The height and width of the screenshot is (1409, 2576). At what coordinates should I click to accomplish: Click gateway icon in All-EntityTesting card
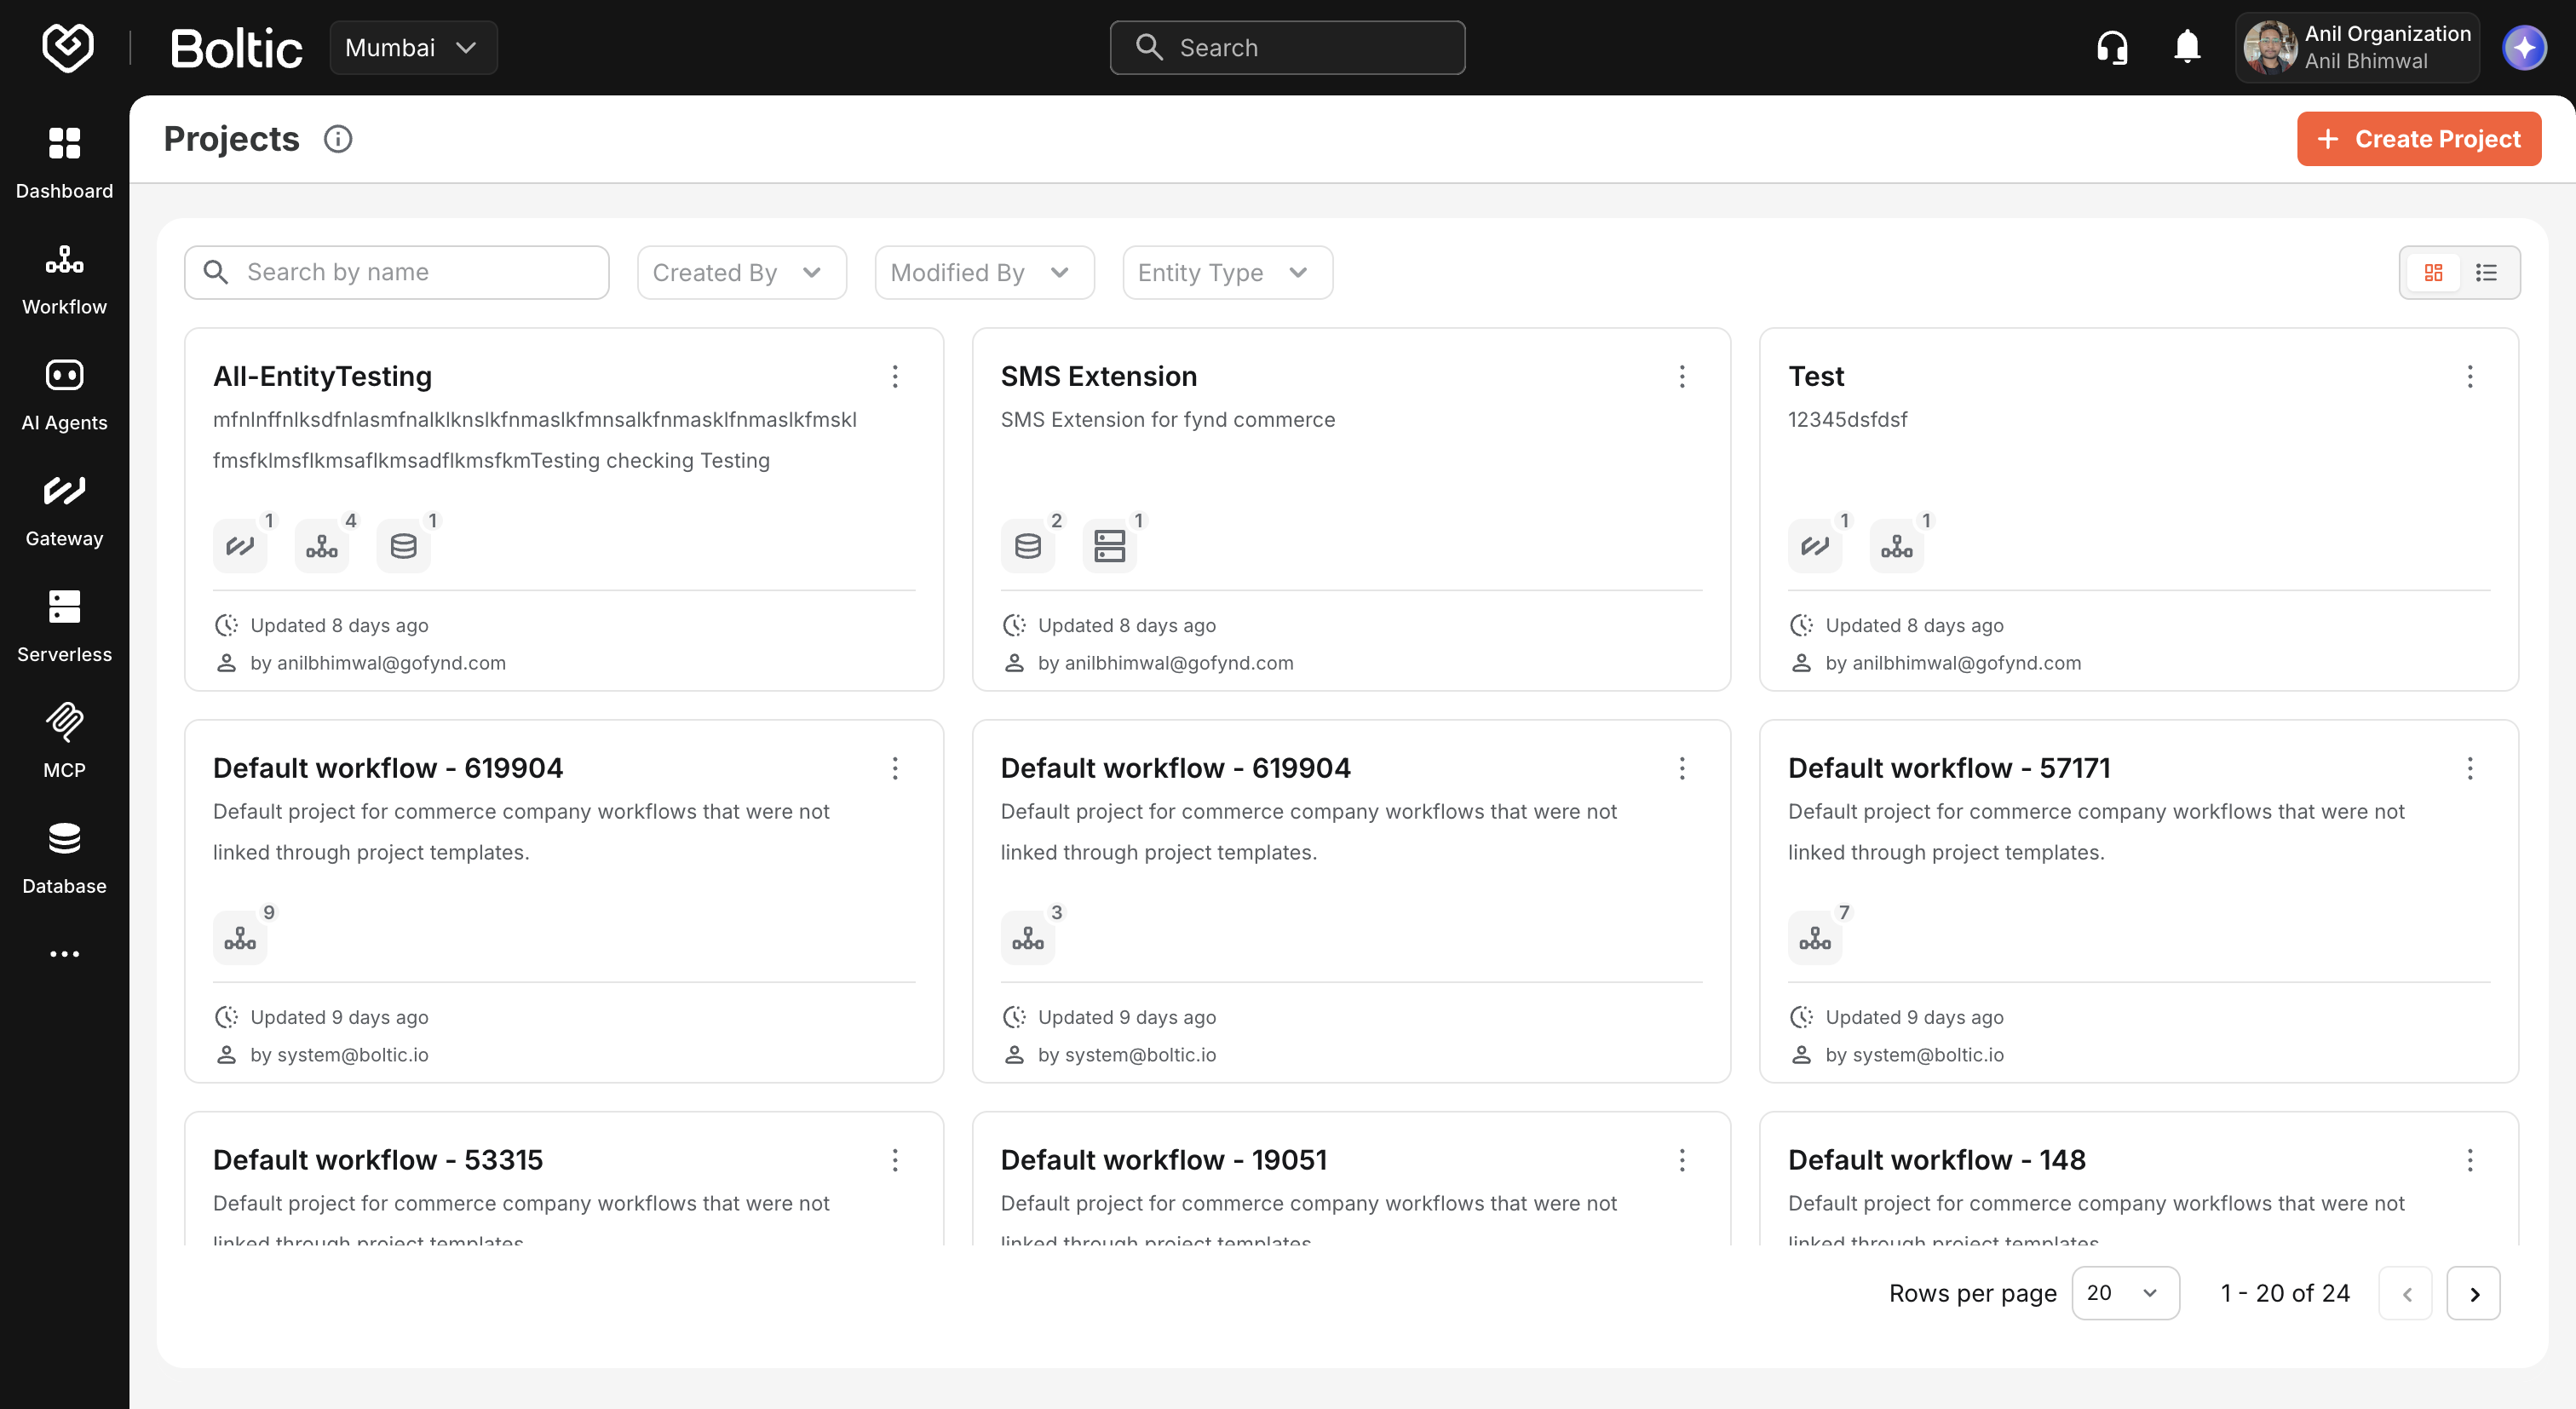point(240,546)
